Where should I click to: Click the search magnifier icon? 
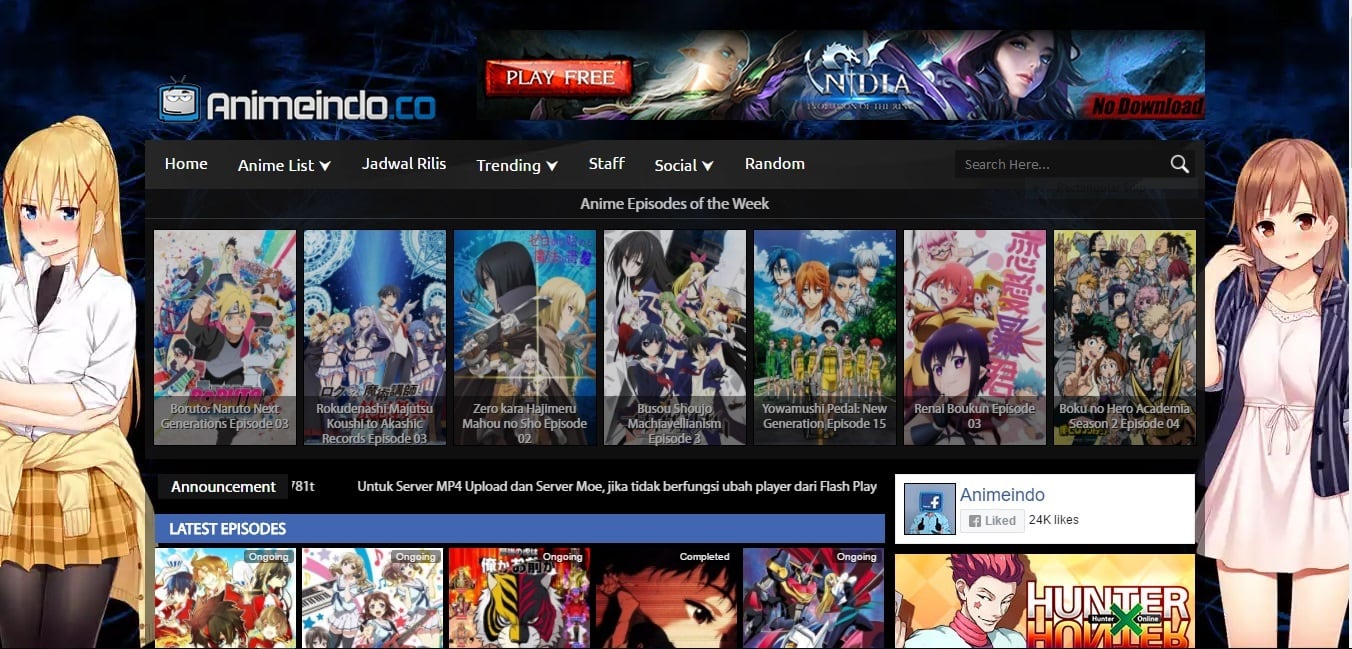(1180, 164)
